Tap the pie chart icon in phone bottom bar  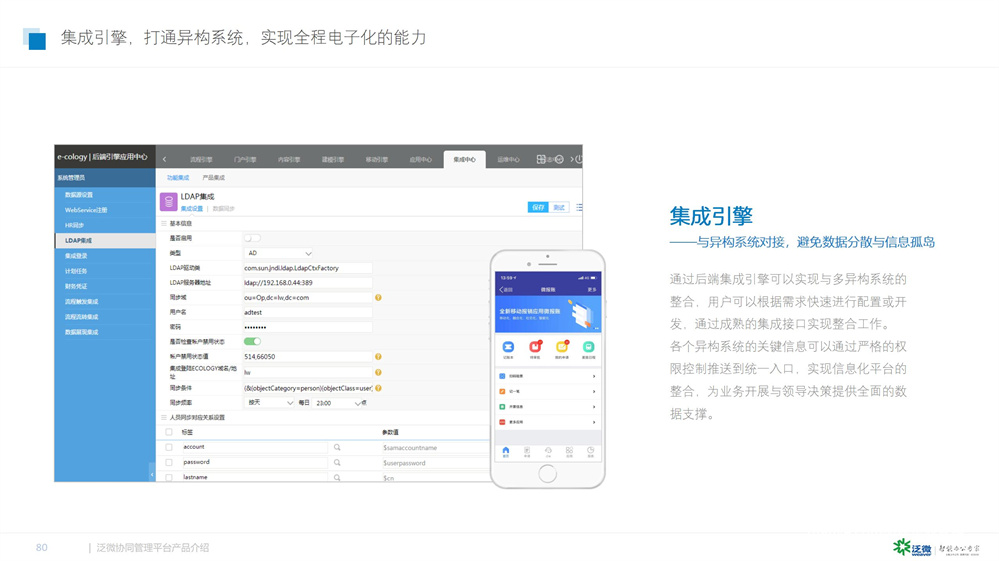pyautogui.click(x=591, y=451)
